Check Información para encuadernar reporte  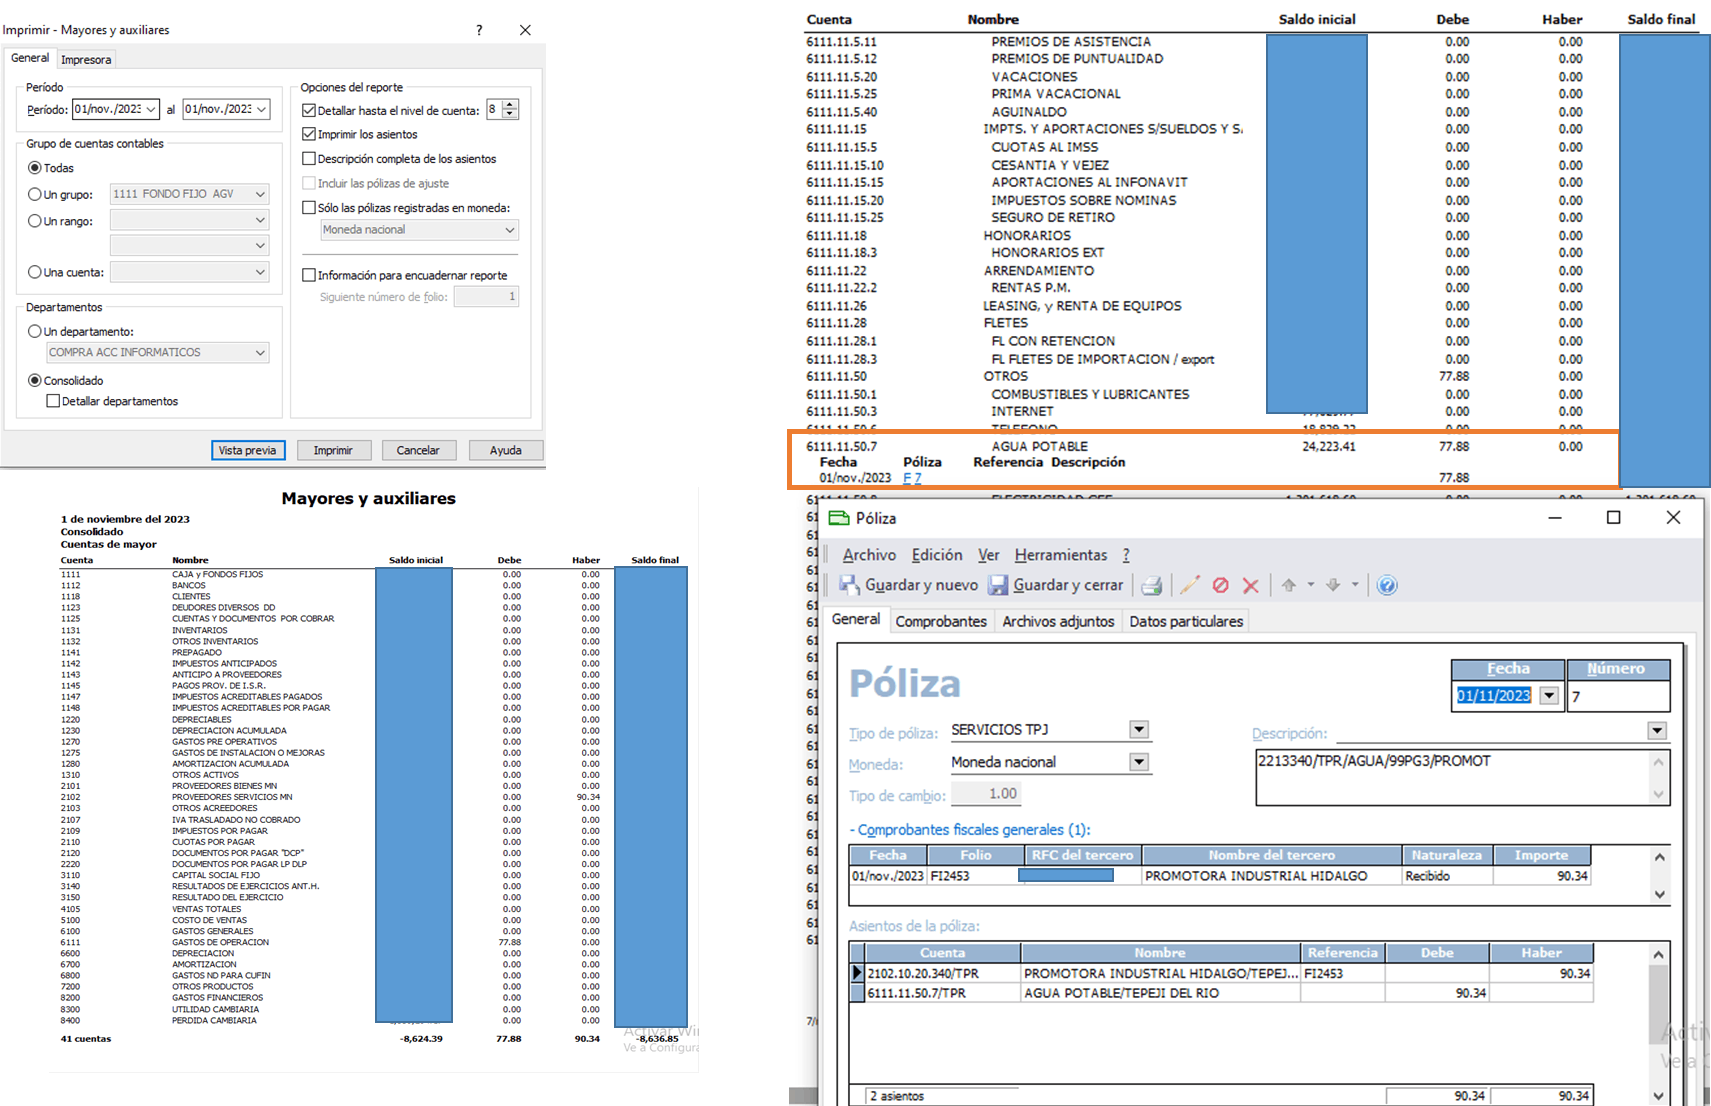coord(309,275)
